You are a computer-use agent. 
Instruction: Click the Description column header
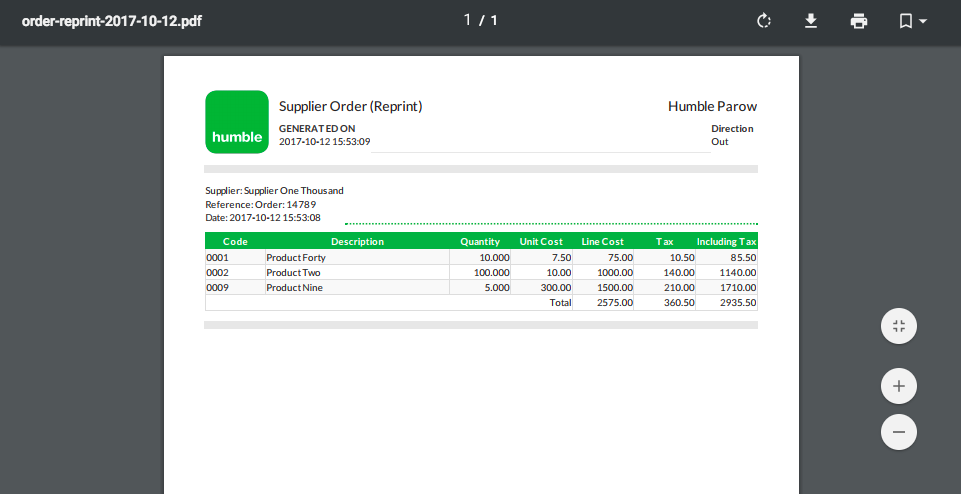[357, 241]
